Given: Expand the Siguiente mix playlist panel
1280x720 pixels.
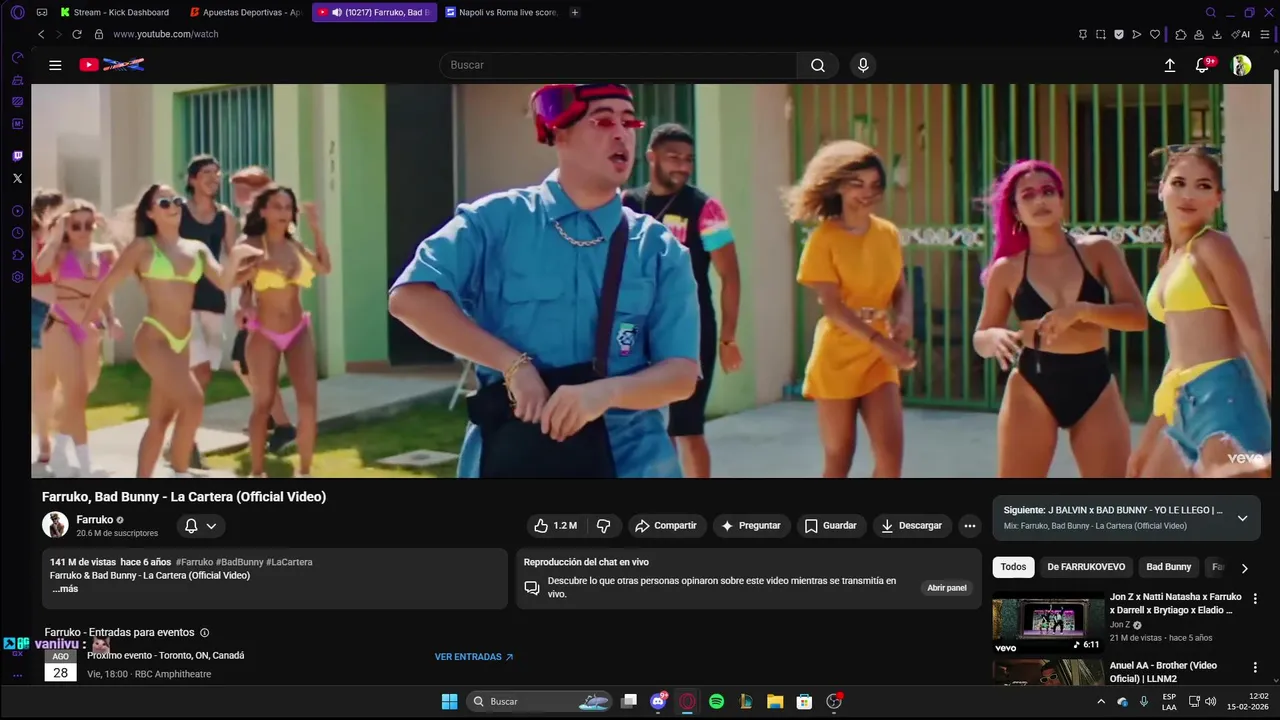Looking at the screenshot, I should pyautogui.click(x=1242, y=518).
